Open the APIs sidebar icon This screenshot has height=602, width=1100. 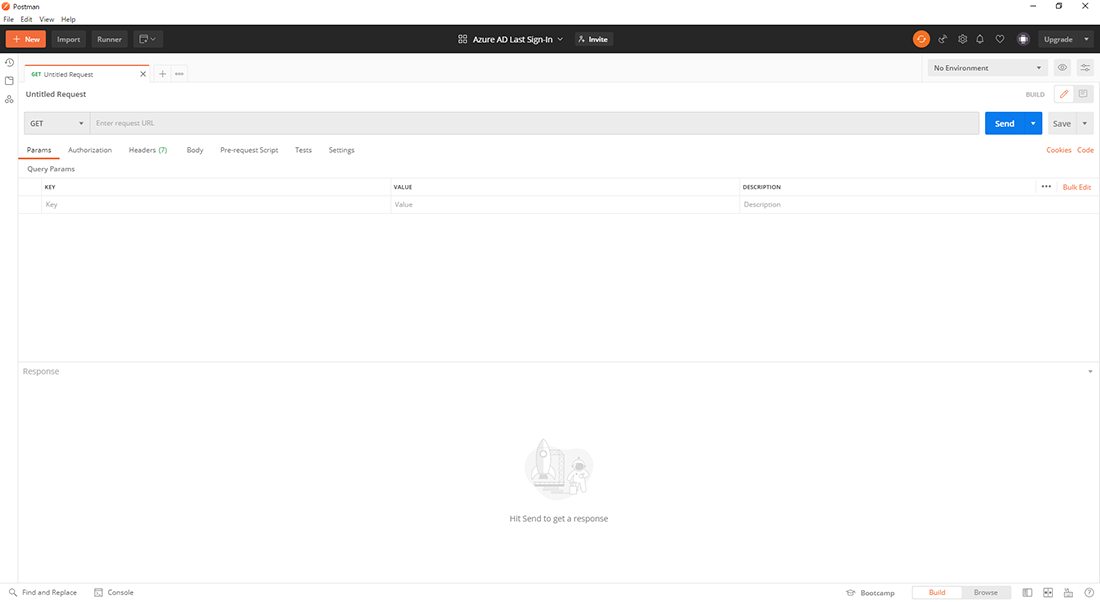[x=9, y=100]
